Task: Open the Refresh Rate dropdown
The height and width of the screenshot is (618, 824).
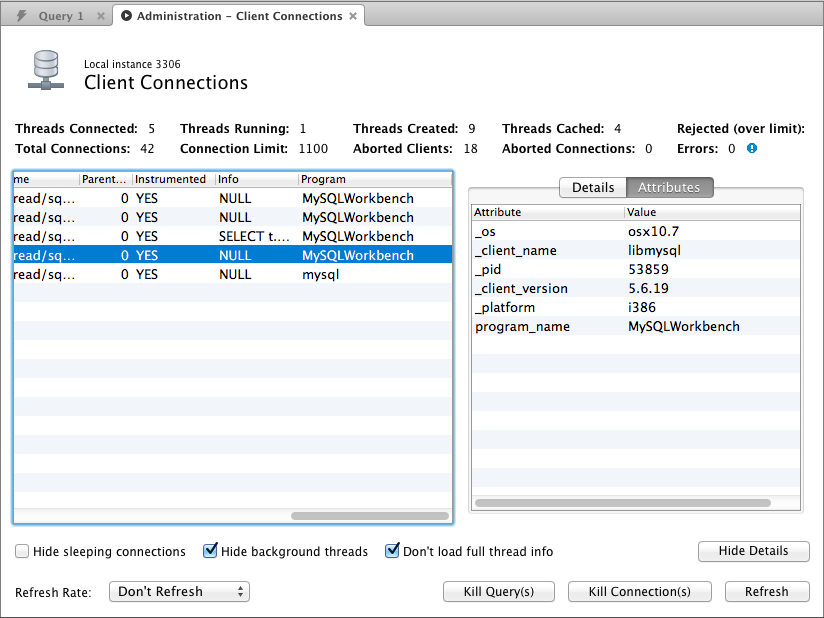Action: (179, 592)
